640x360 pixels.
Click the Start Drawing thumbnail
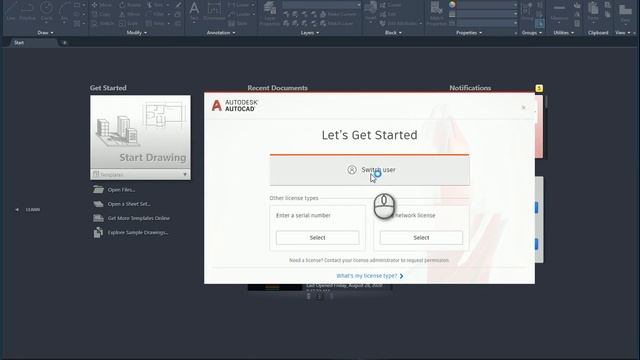point(140,132)
